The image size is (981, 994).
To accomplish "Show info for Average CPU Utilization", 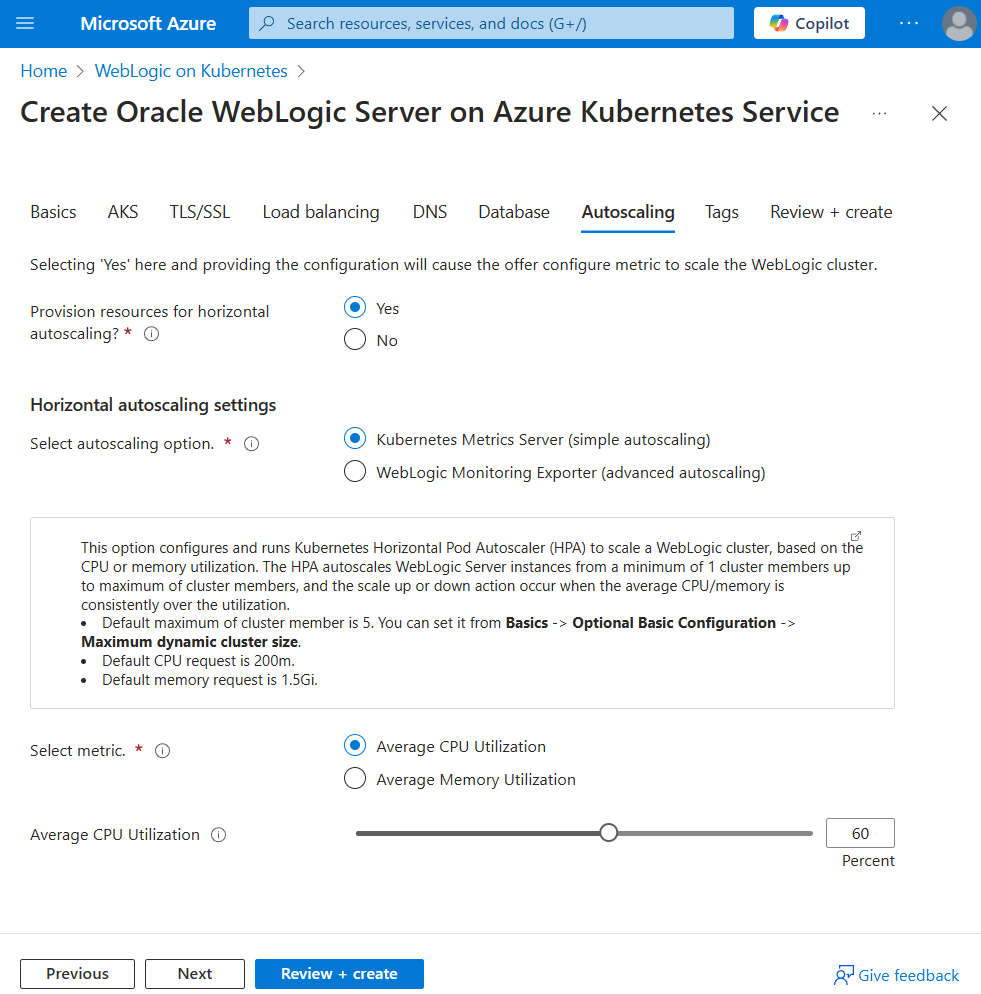I will coord(219,835).
